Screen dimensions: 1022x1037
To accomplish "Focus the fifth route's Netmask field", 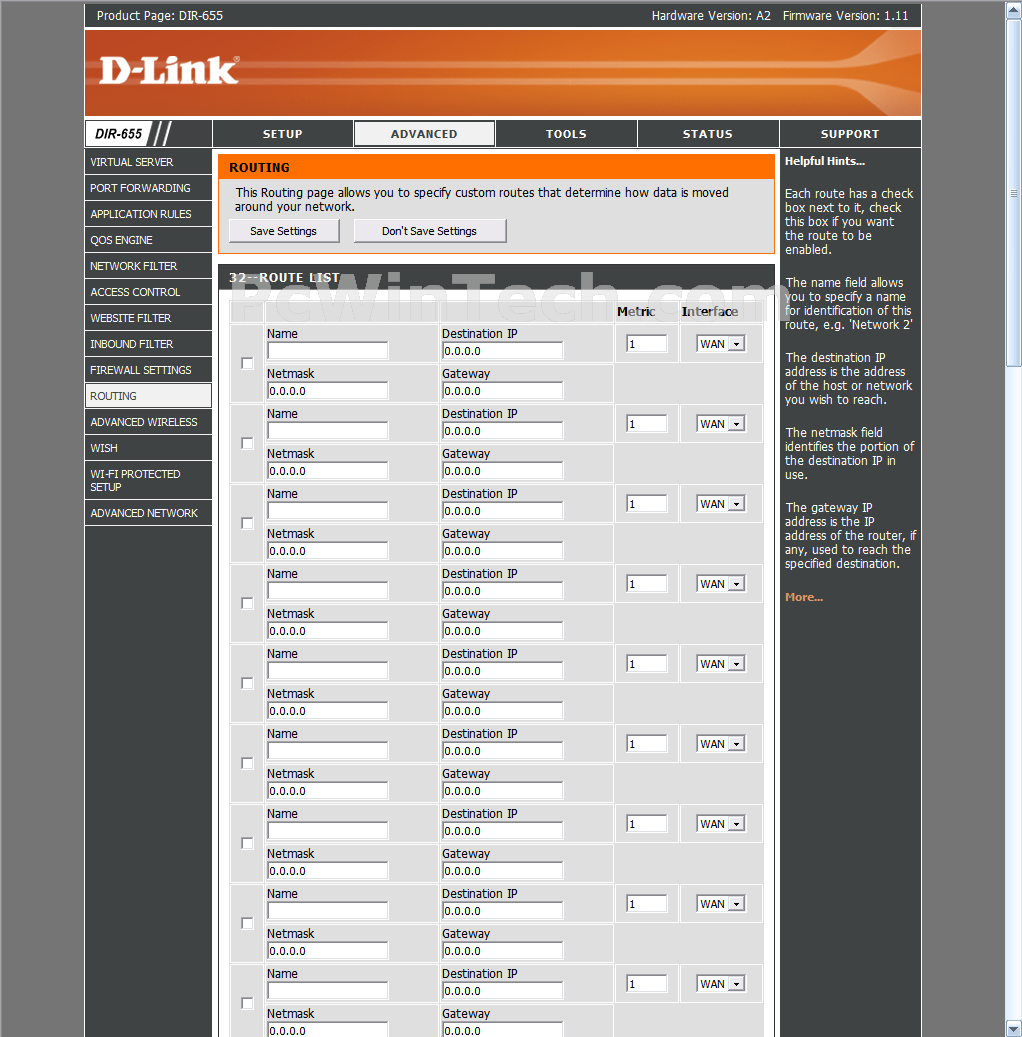I will (327, 711).
